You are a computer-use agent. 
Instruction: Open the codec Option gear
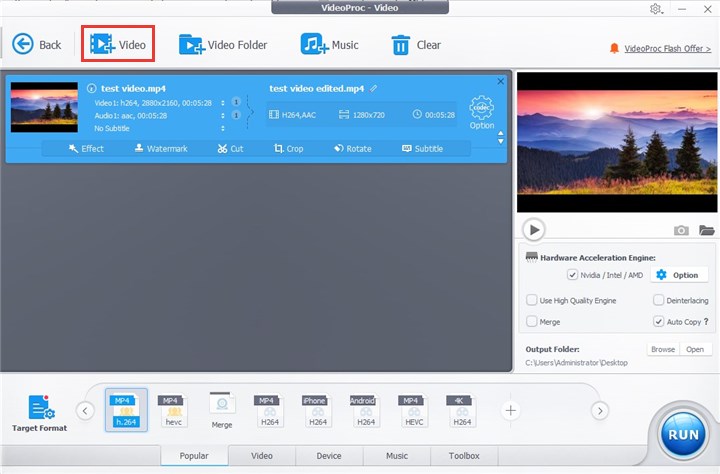pyautogui.click(x=482, y=112)
